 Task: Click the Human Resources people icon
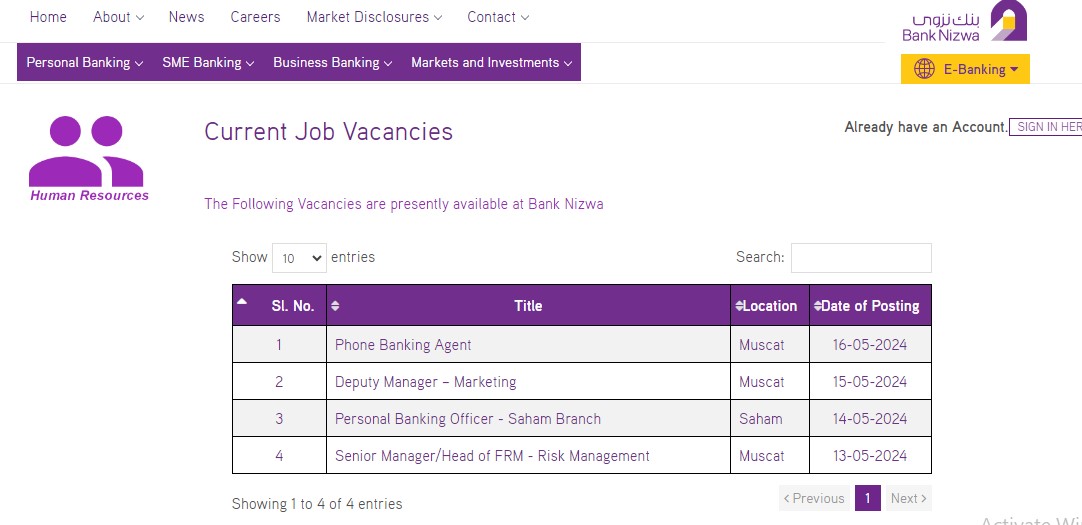coord(86,151)
